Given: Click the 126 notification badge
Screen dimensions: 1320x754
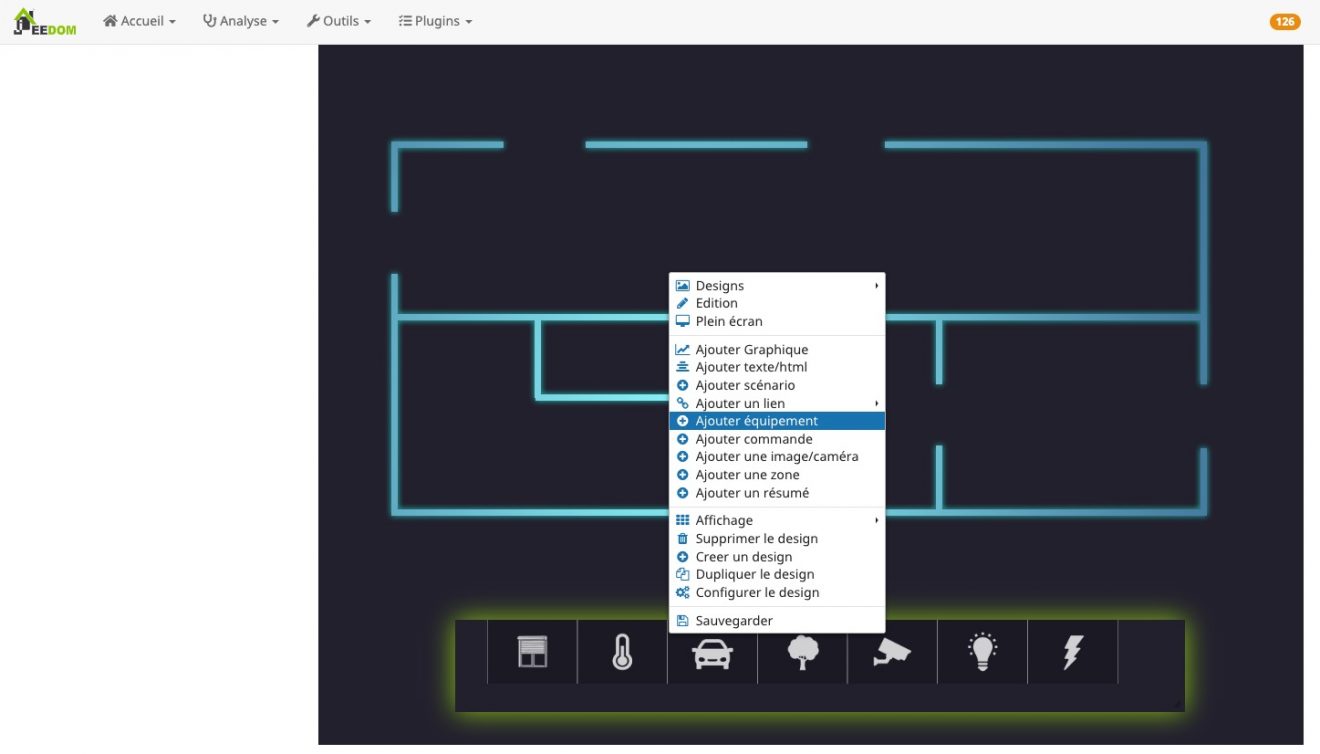Looking at the screenshot, I should point(1285,20).
